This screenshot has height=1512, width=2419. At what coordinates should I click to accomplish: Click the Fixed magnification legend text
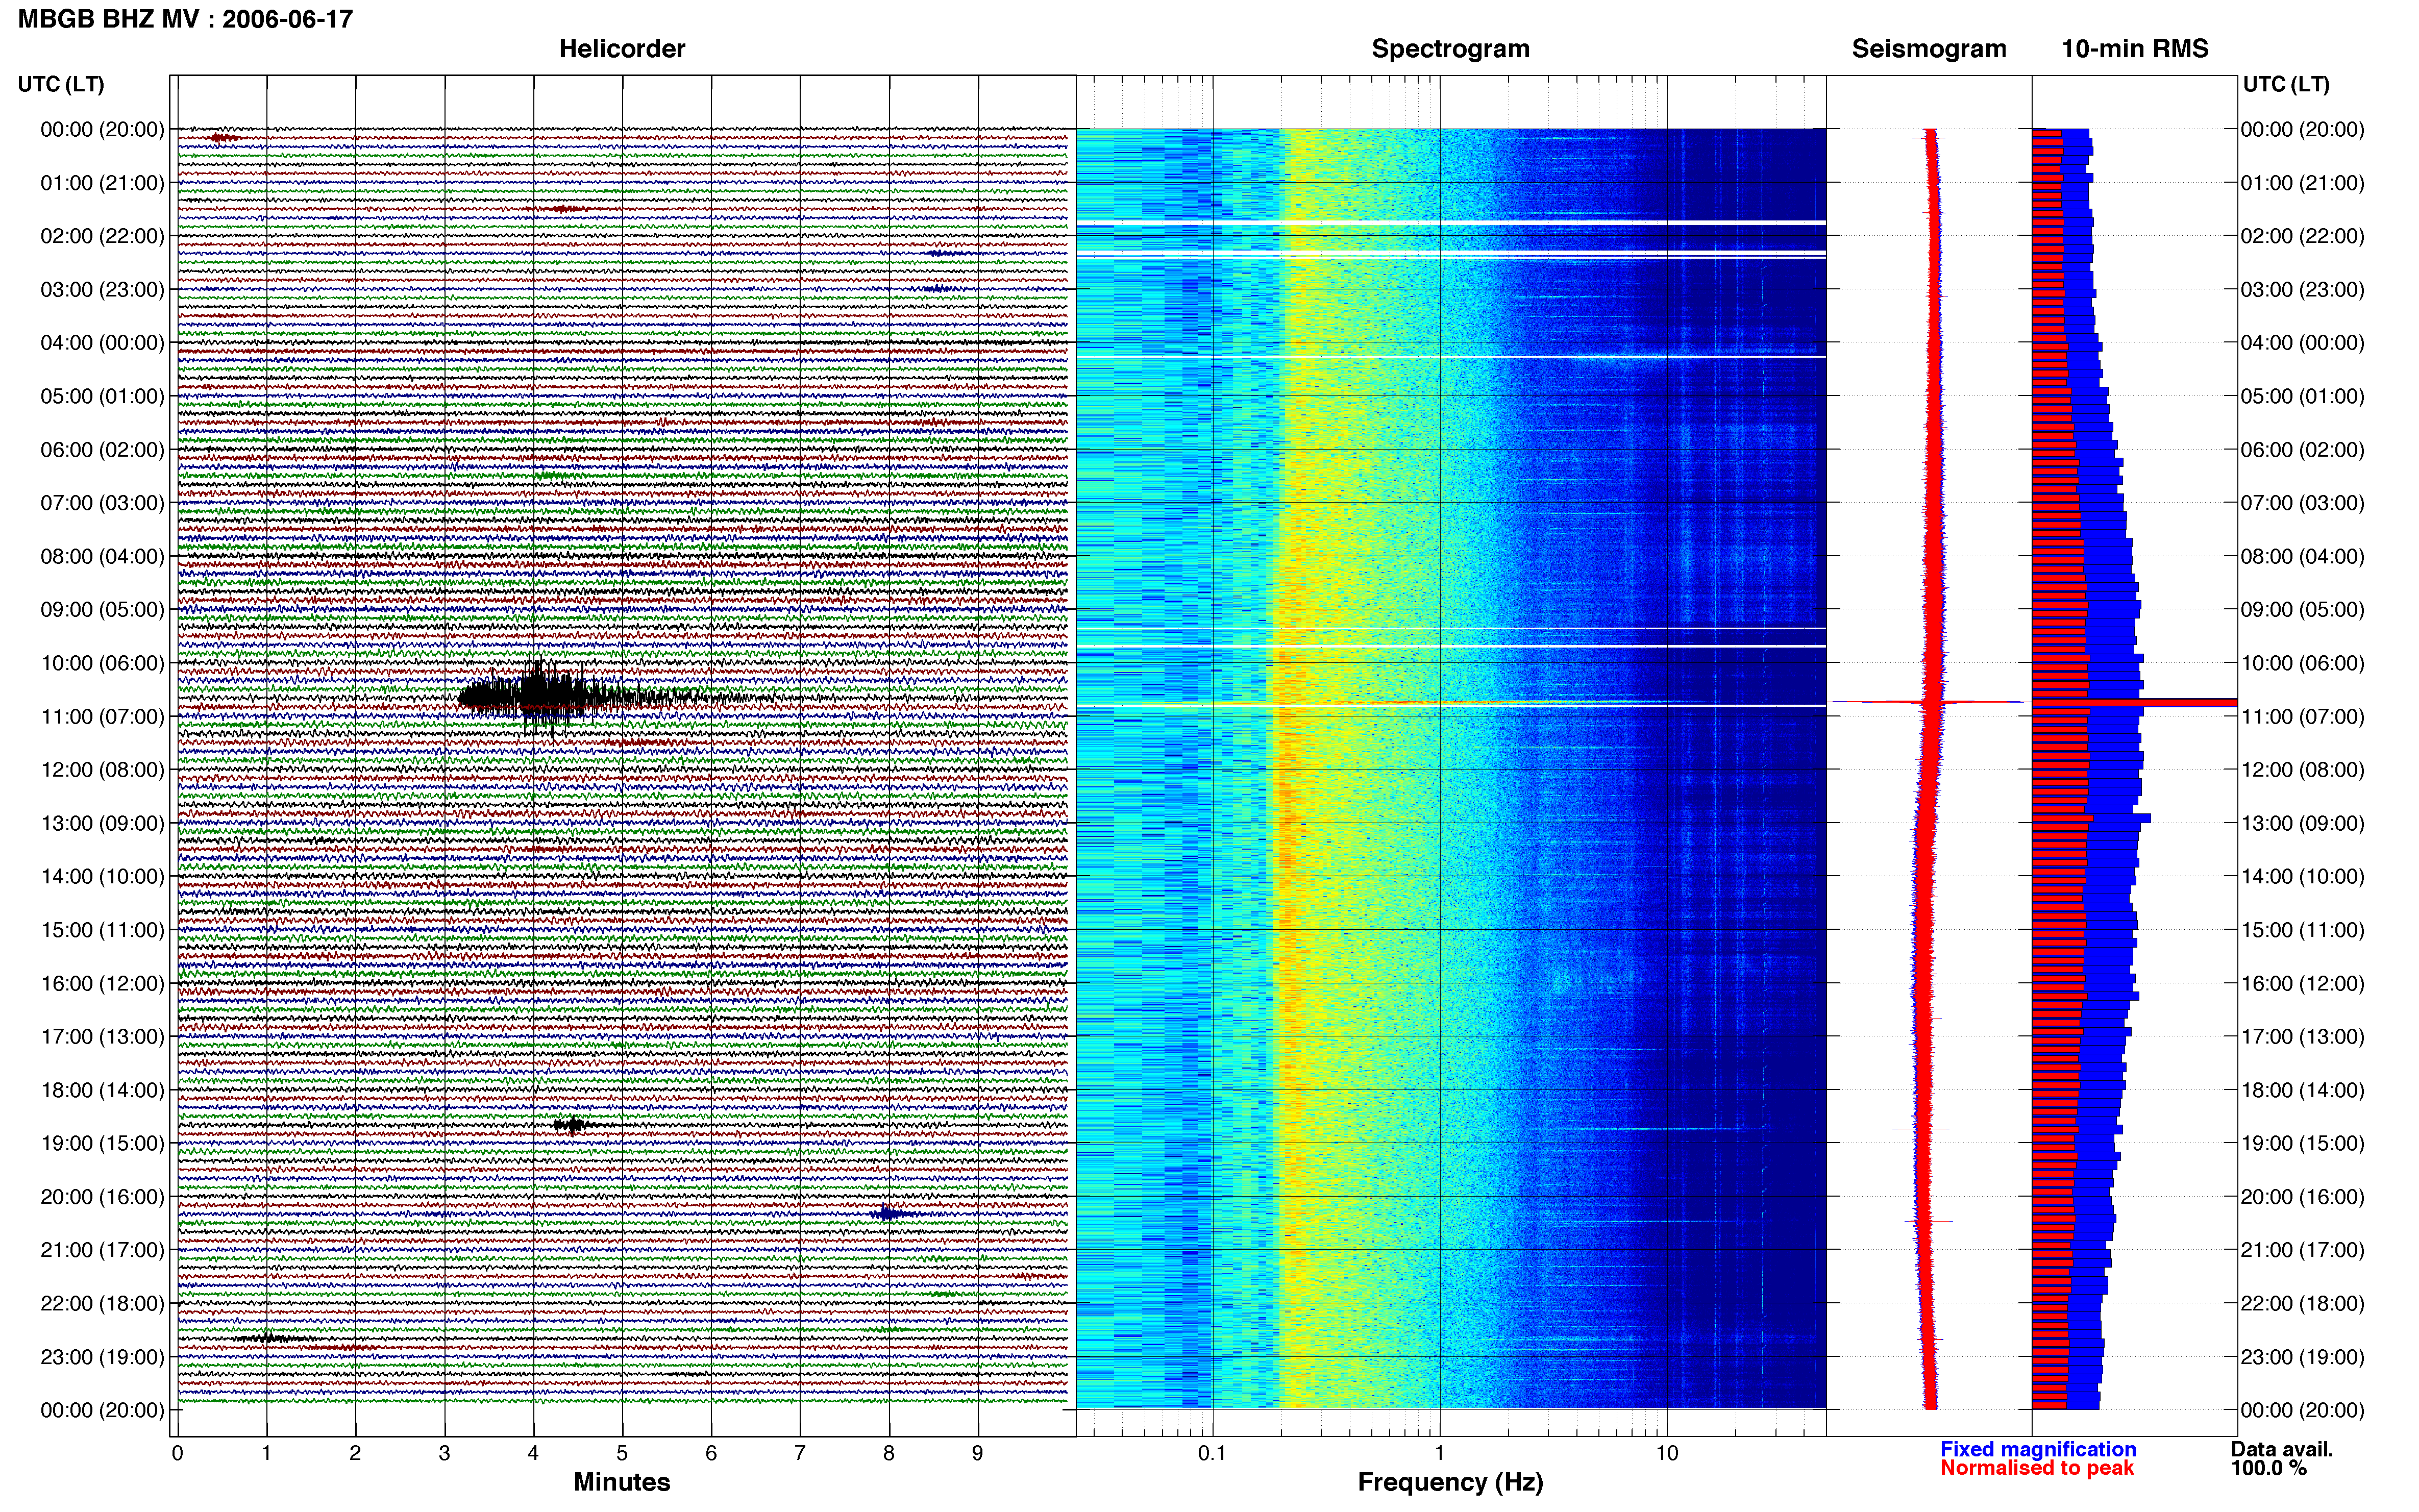pos(2038,1449)
